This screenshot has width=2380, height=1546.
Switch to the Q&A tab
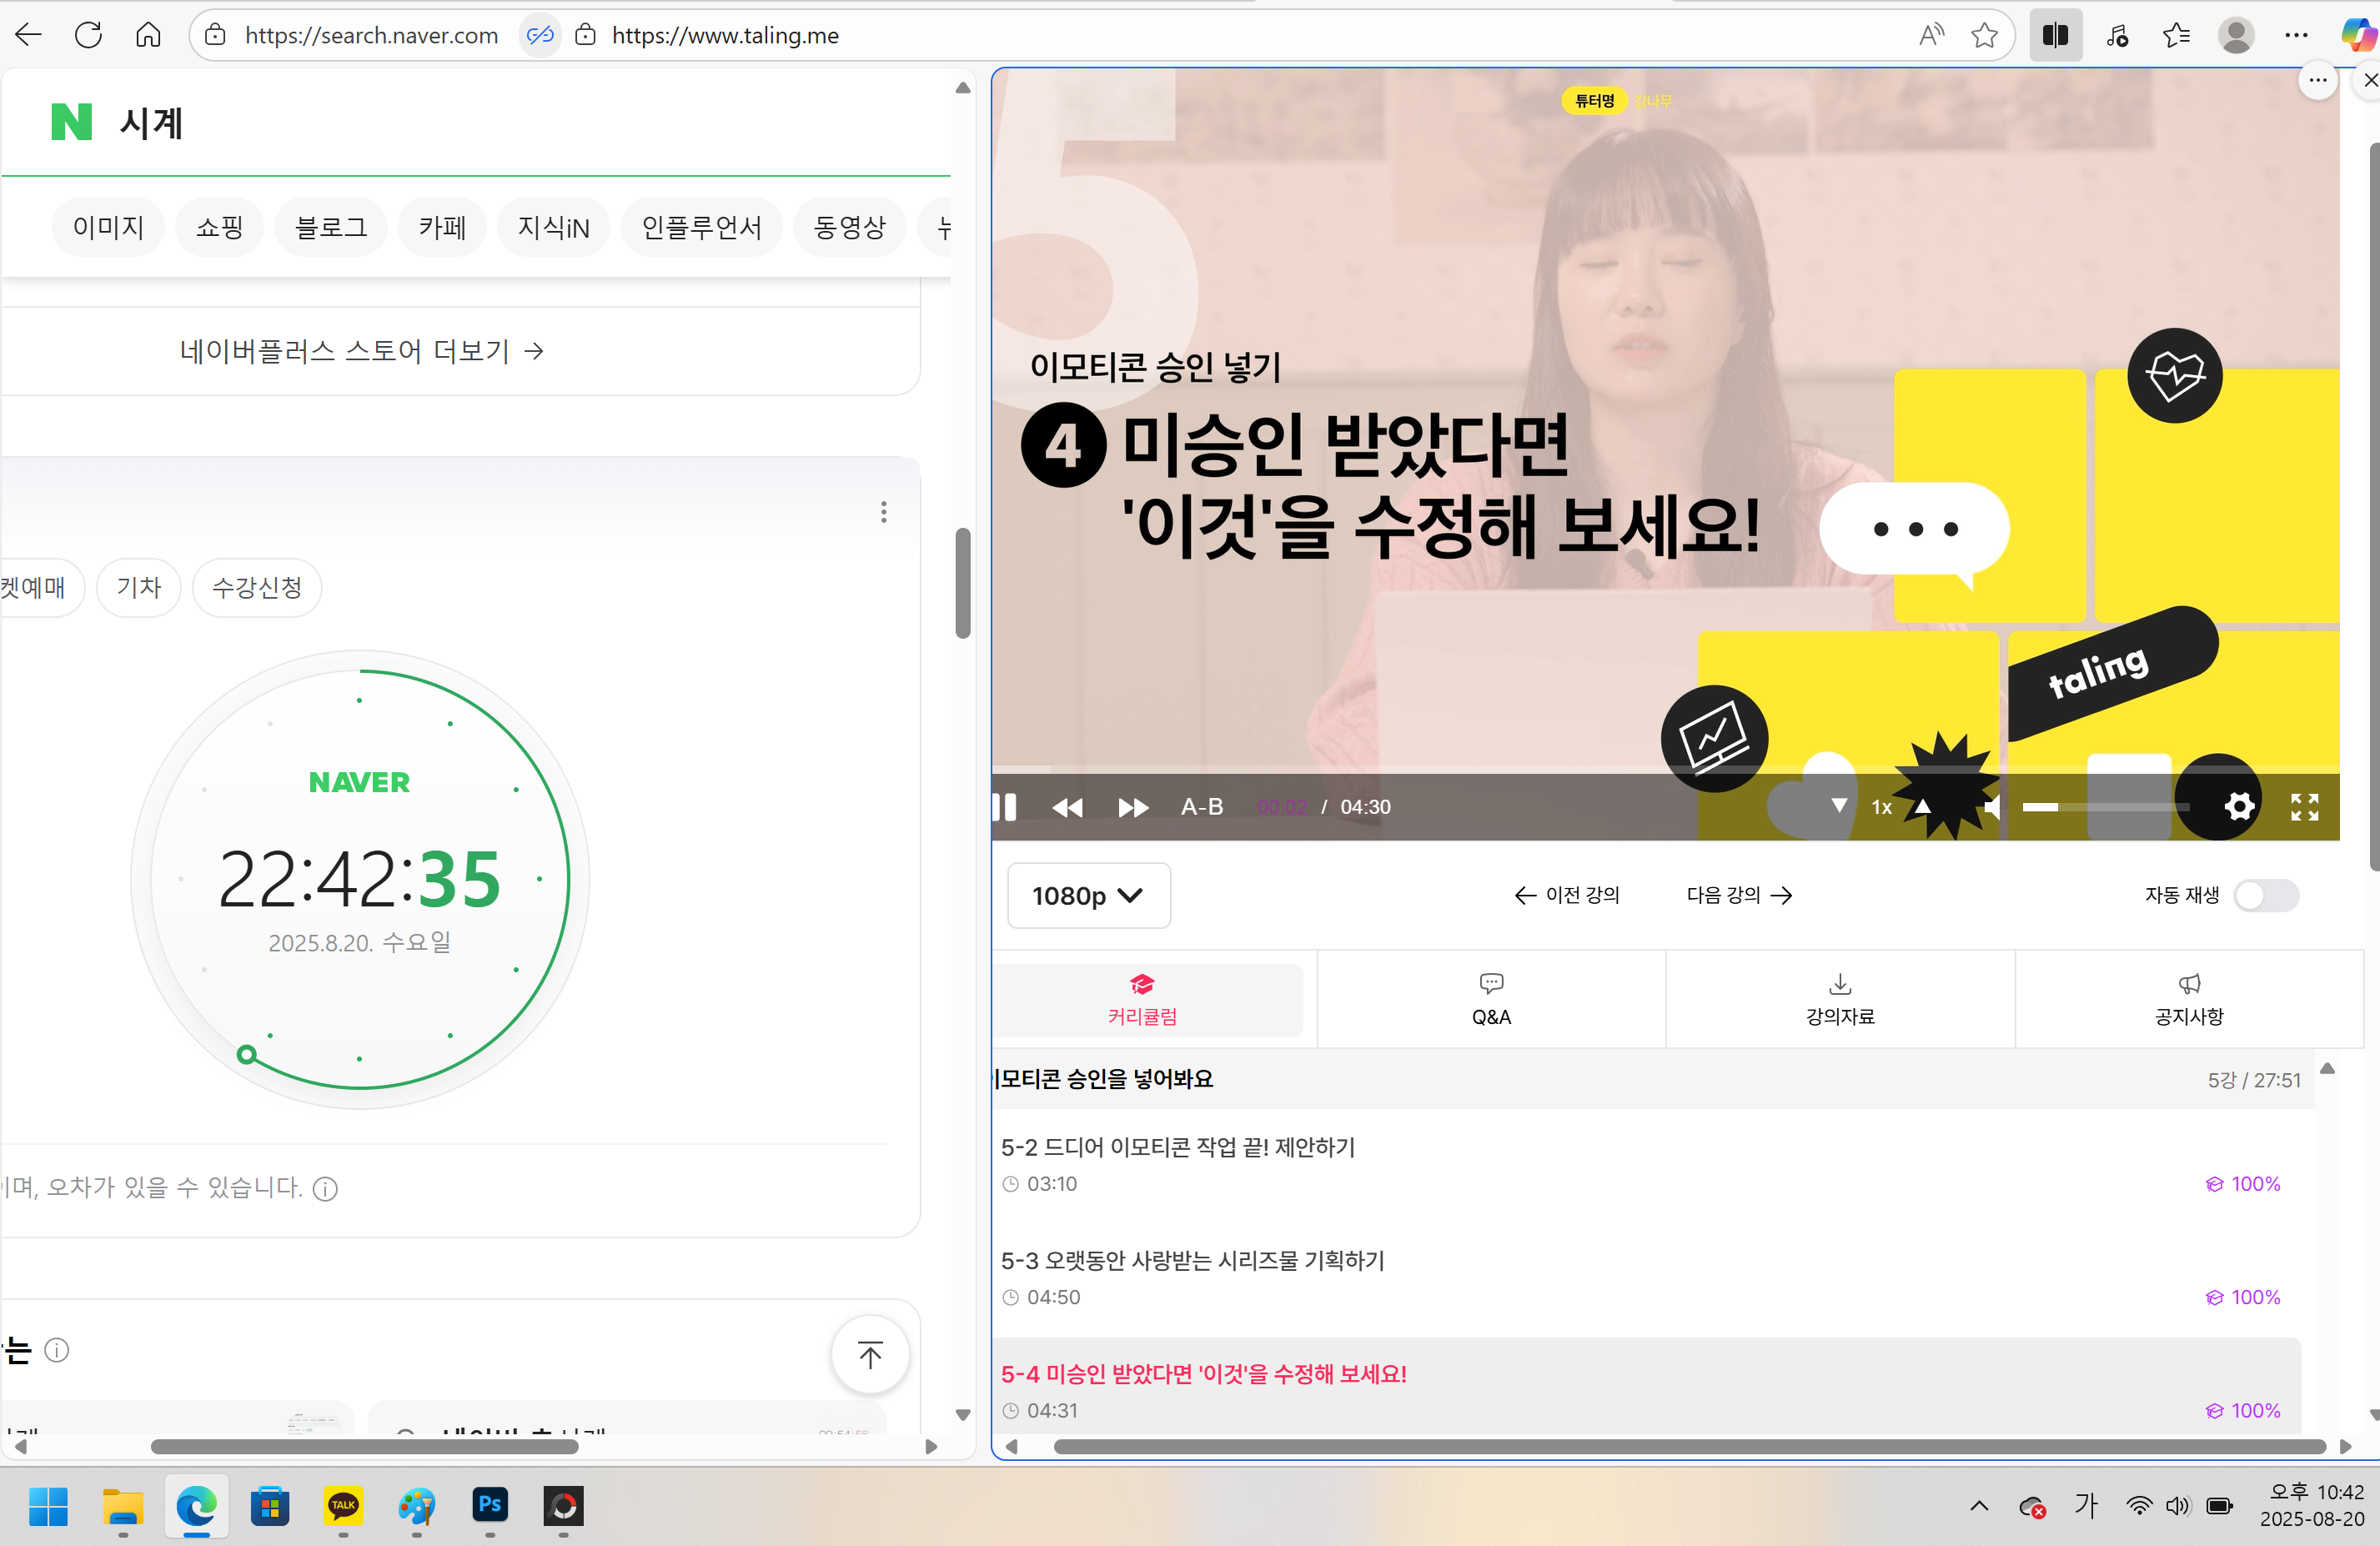pyautogui.click(x=1490, y=999)
